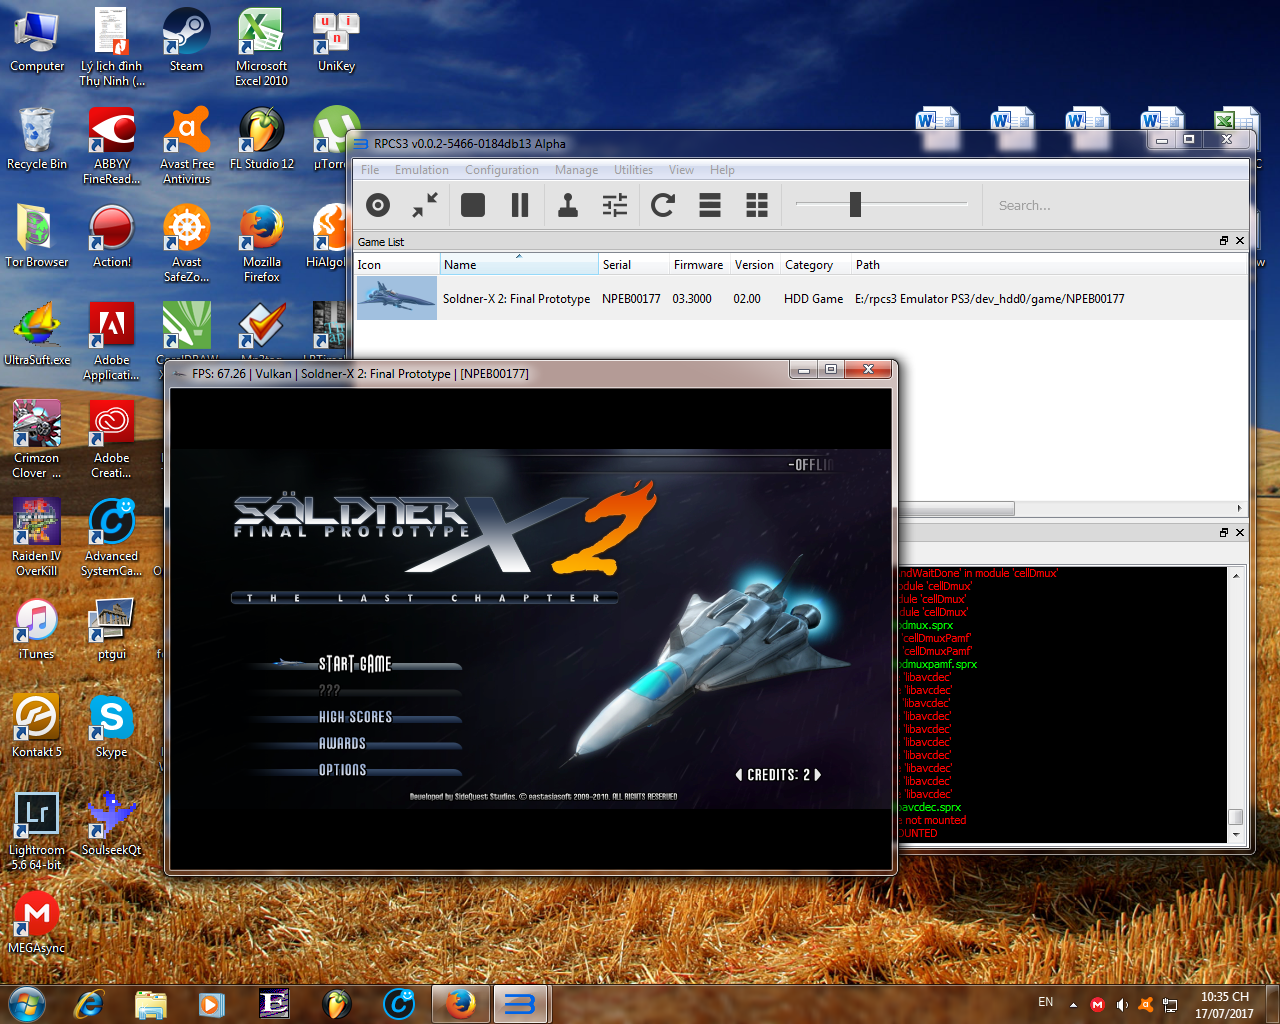Viewport: 1280px width, 1024px height.
Task: Float the Game List panel
Action: pyautogui.click(x=1223, y=241)
